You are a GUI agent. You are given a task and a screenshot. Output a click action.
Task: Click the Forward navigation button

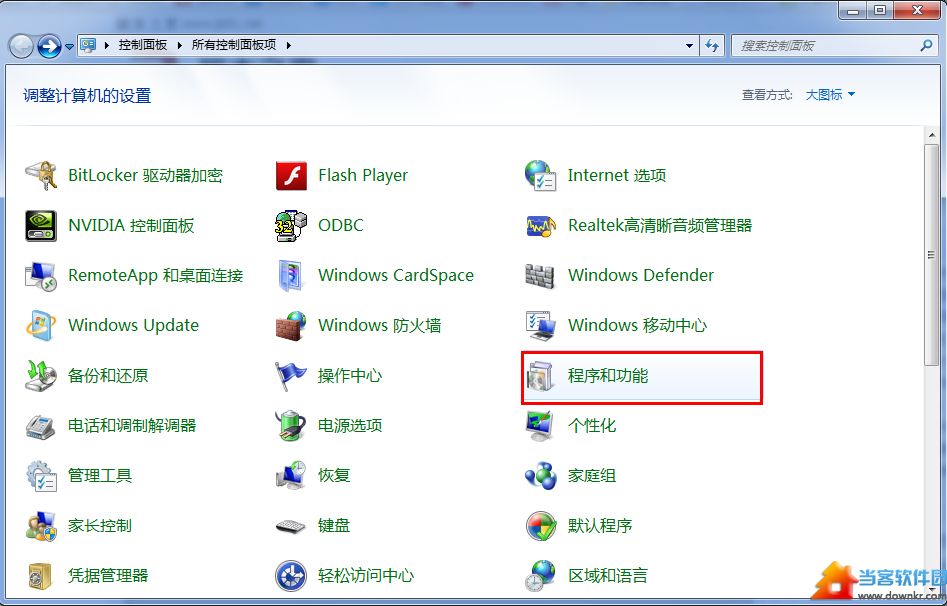click(50, 47)
